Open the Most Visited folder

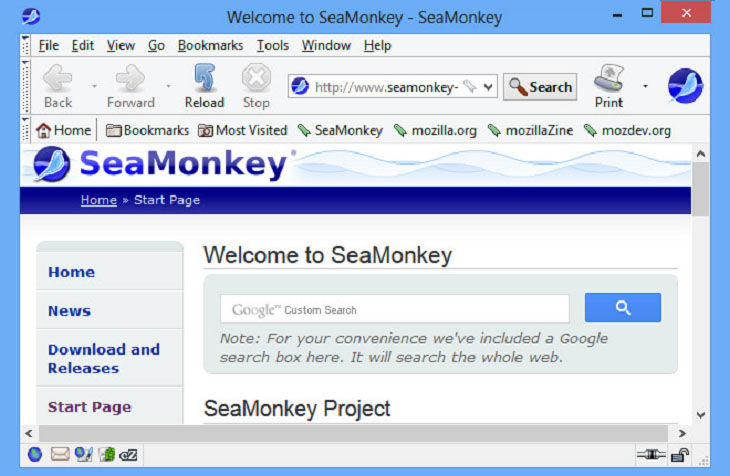click(x=243, y=130)
